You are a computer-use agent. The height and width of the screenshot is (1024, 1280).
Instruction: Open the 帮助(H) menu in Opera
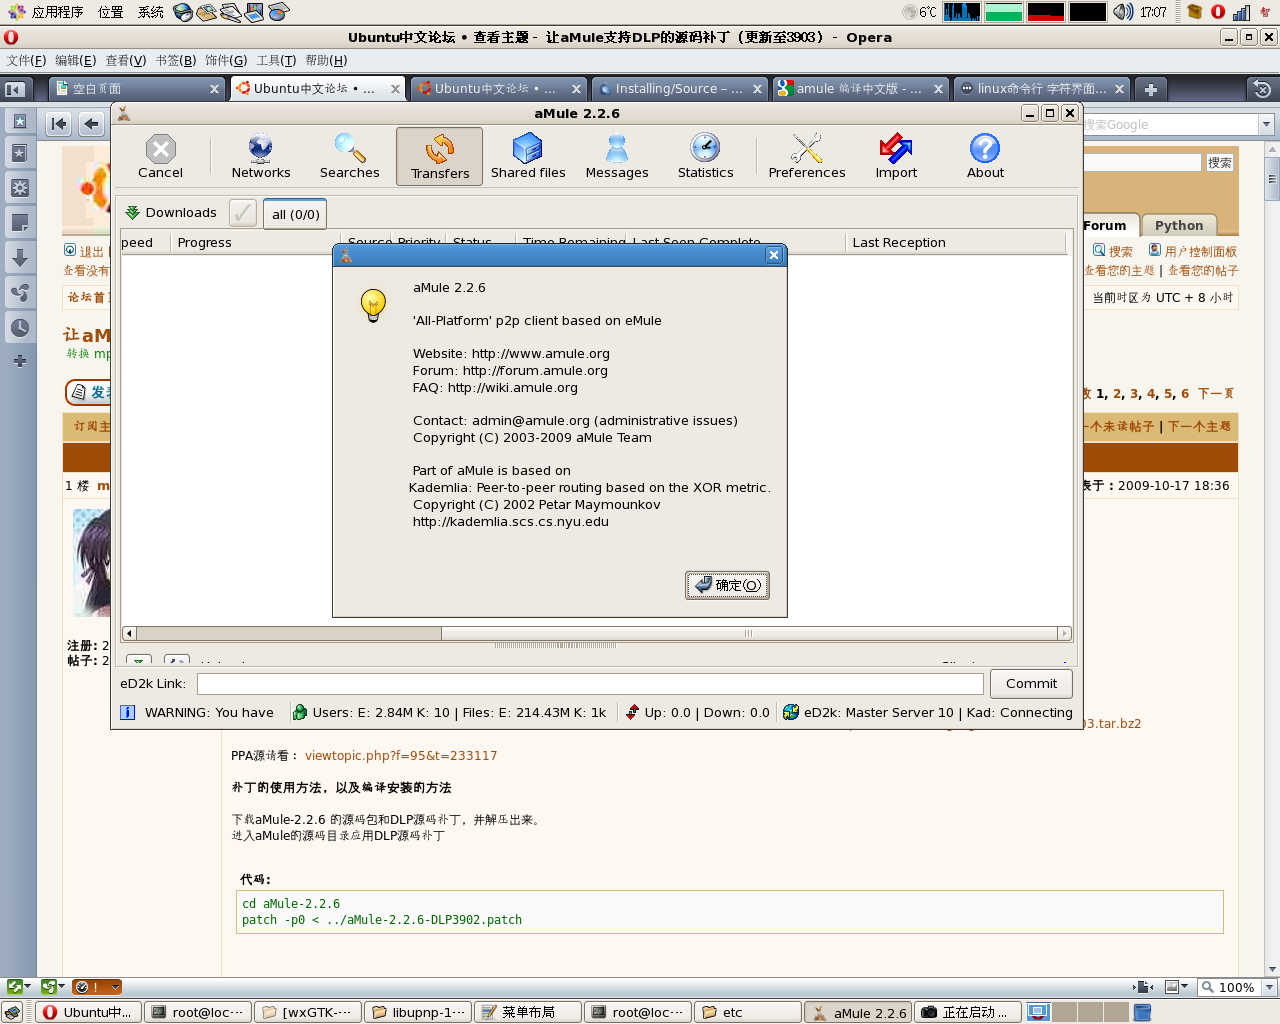(326, 60)
